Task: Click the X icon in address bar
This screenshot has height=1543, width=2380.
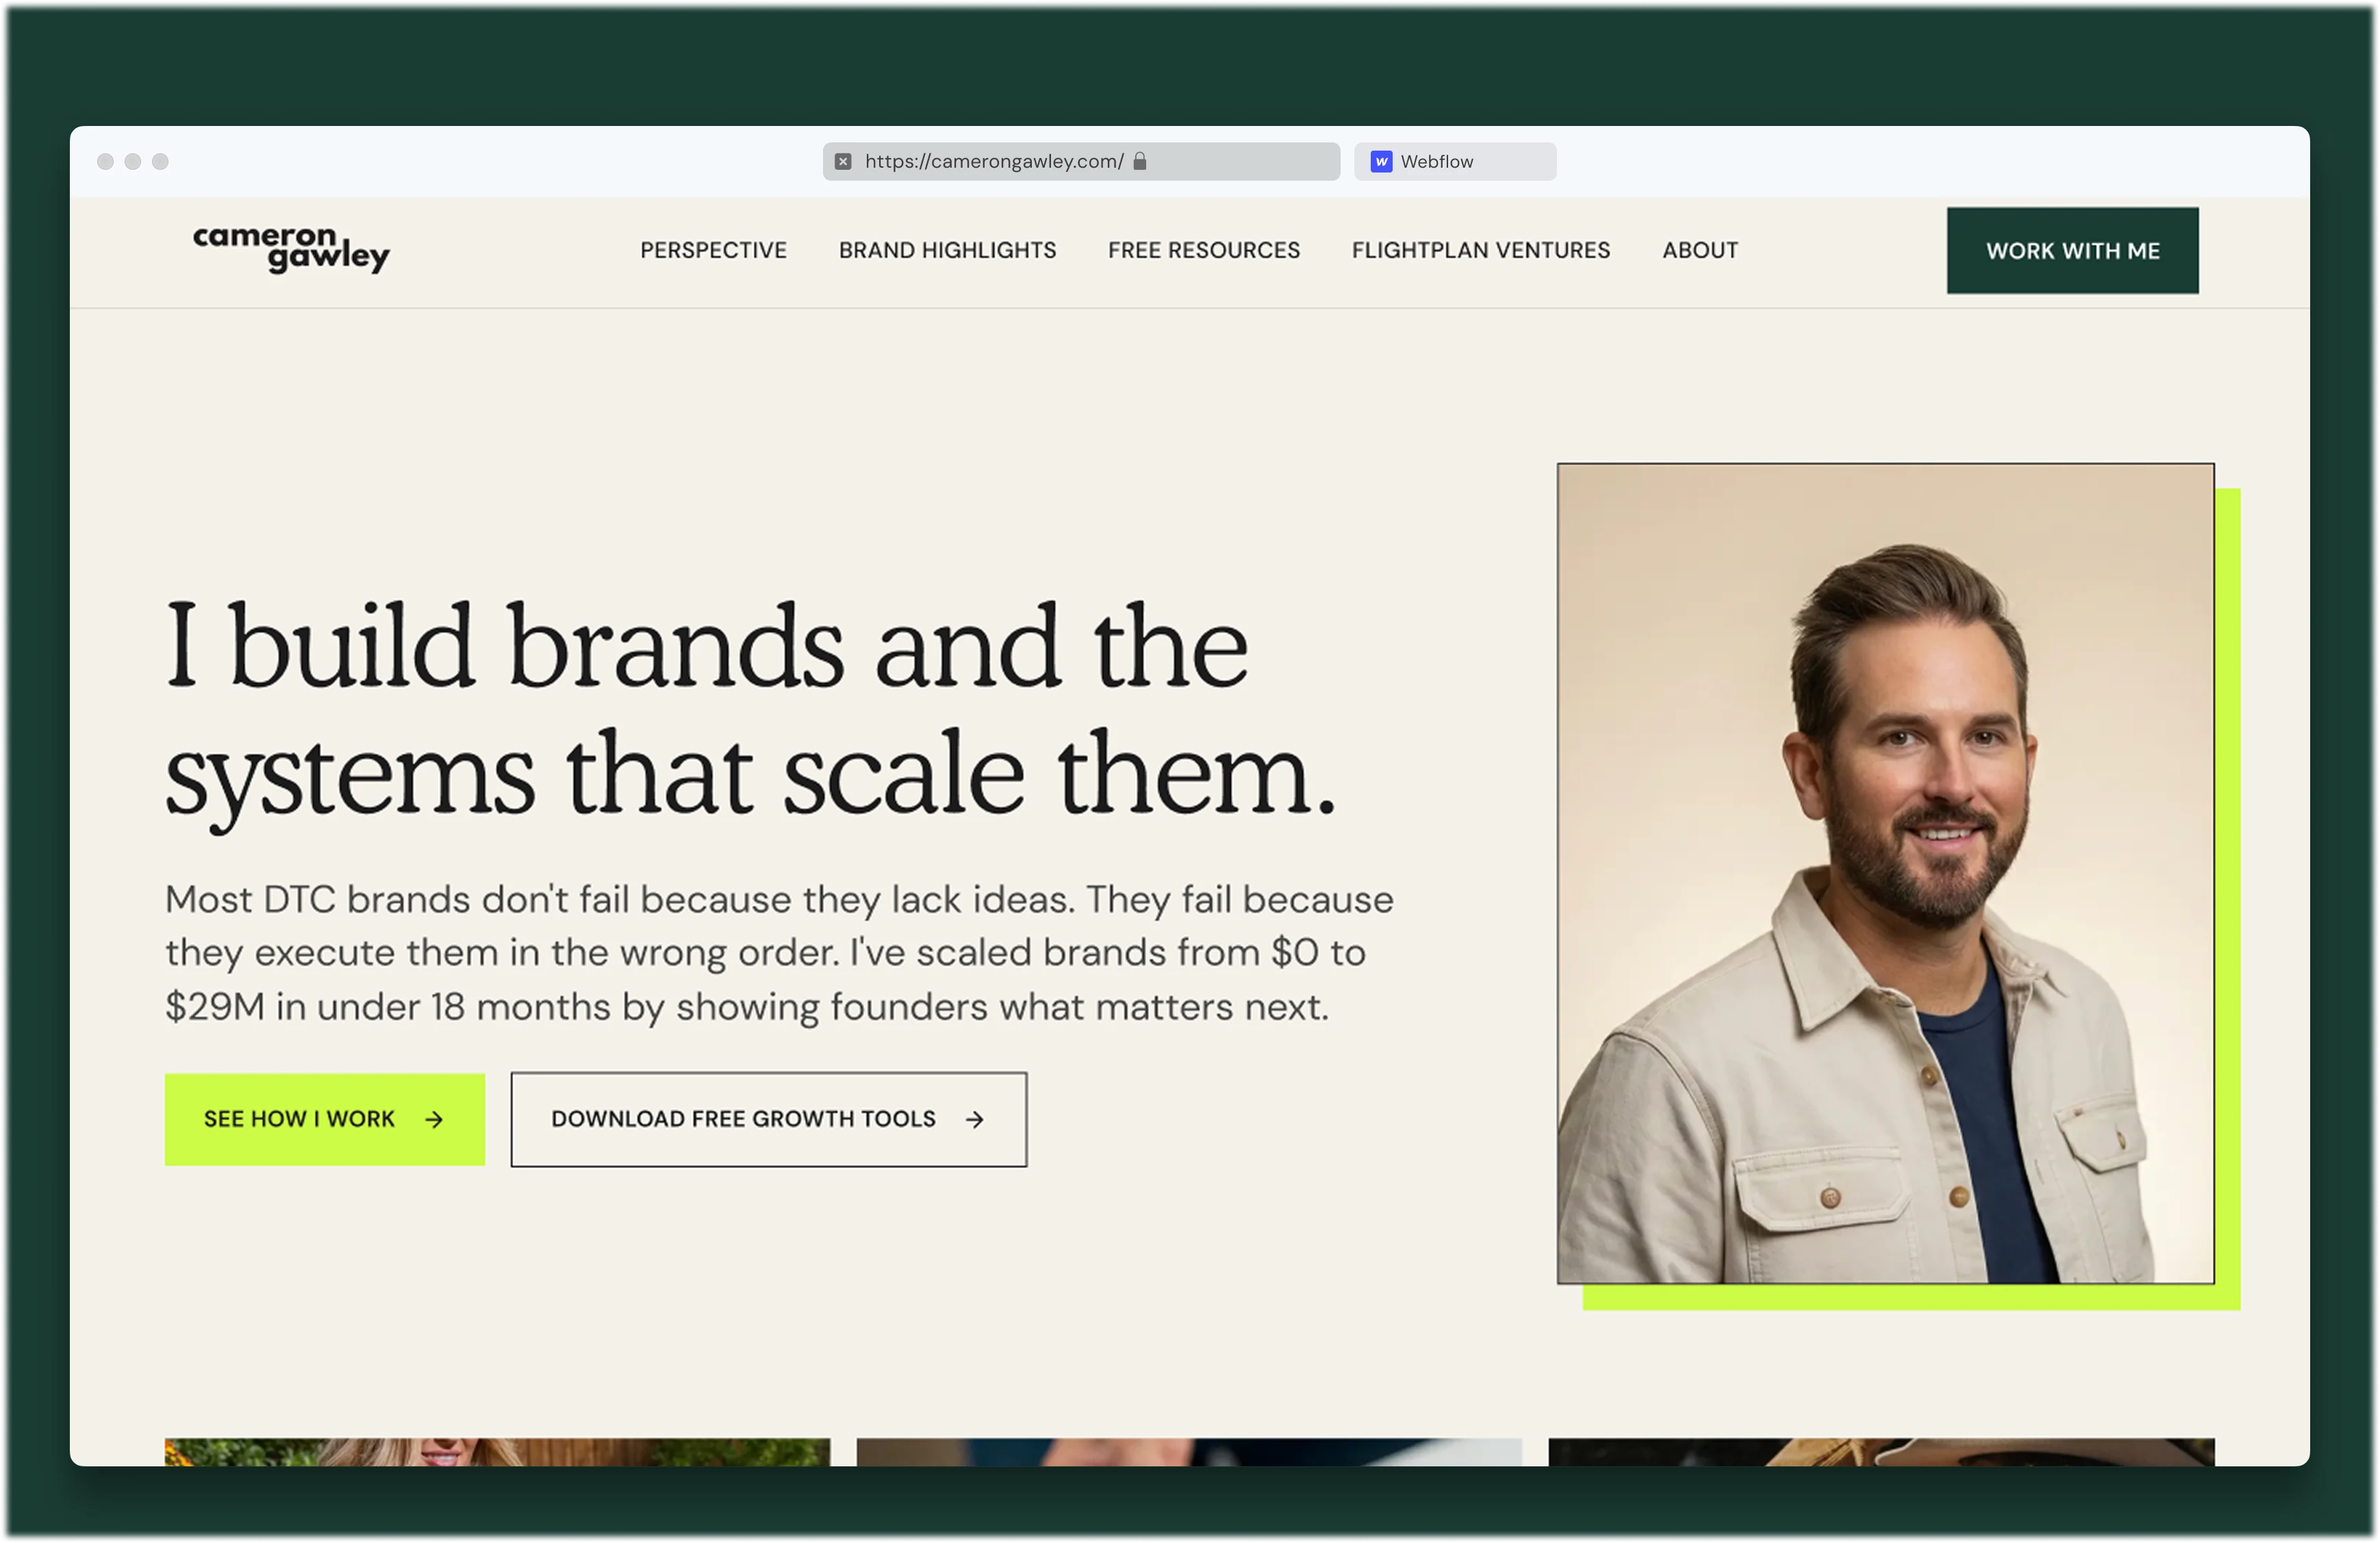Action: coord(843,161)
